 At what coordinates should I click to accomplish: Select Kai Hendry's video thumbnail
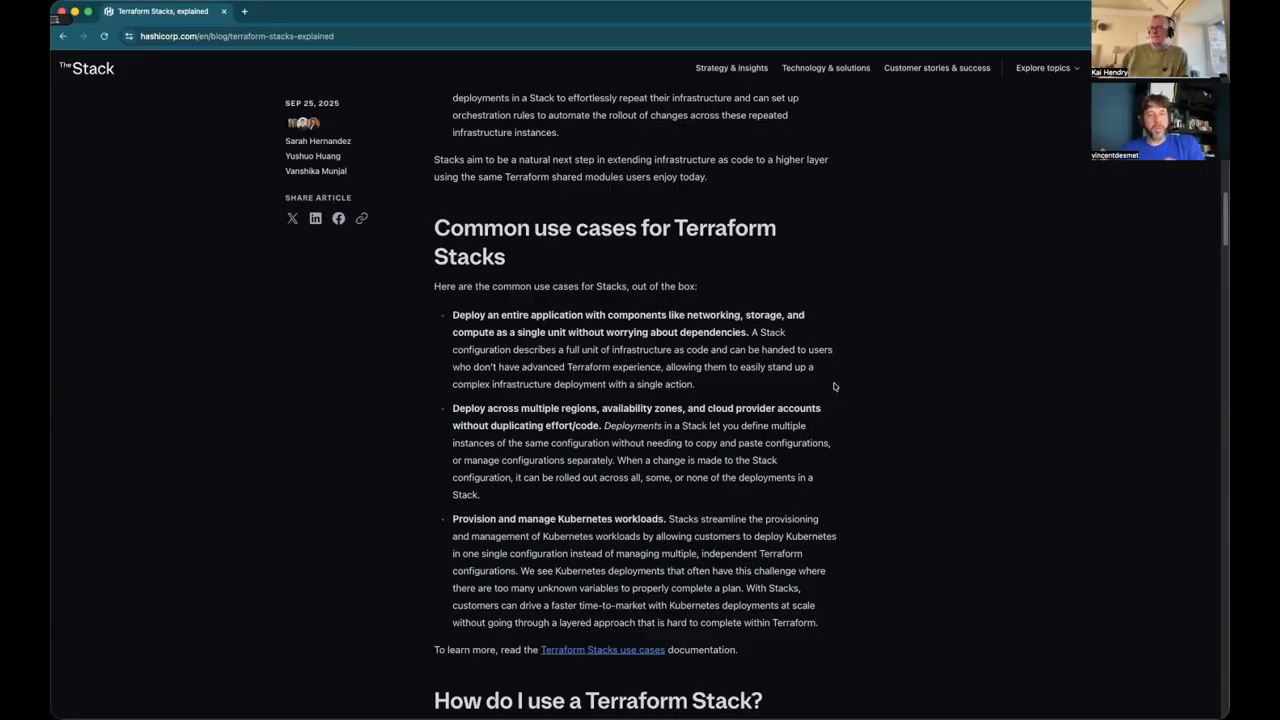coord(1158,39)
